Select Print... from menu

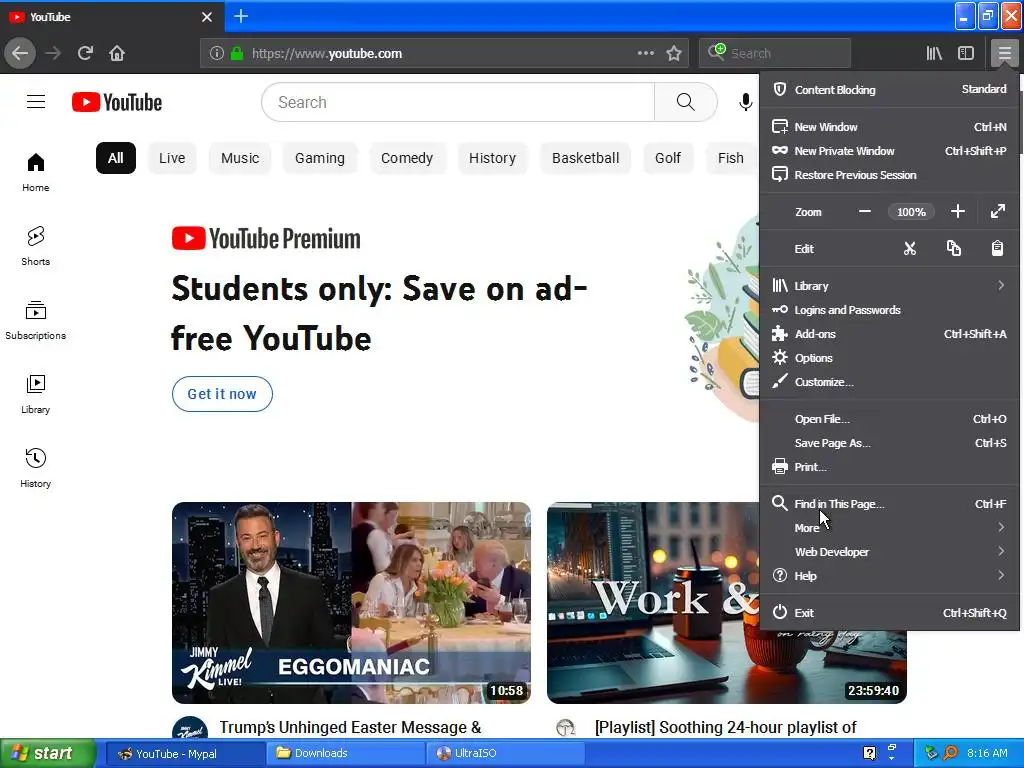tap(889, 467)
